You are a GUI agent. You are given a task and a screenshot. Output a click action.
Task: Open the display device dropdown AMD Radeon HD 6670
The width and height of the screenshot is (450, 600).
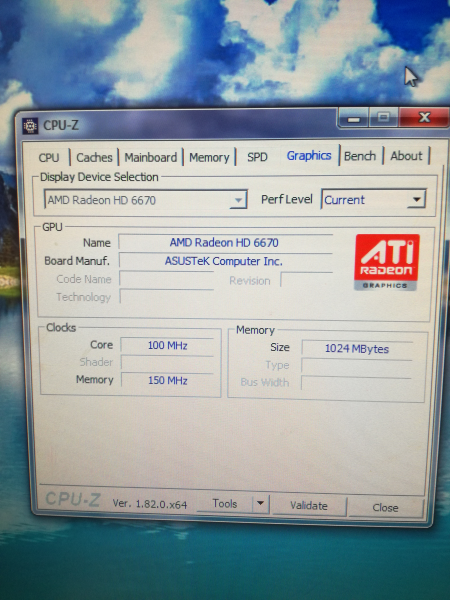point(145,200)
